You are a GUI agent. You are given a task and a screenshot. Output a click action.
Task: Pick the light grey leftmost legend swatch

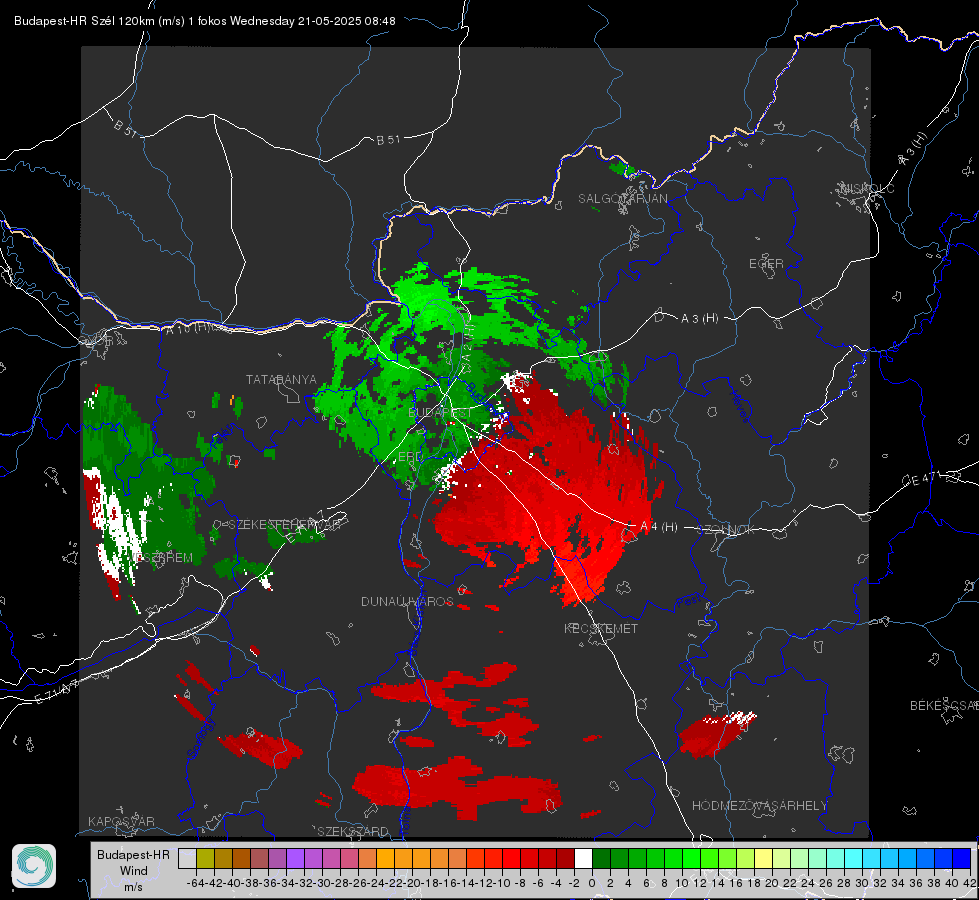tap(187, 858)
